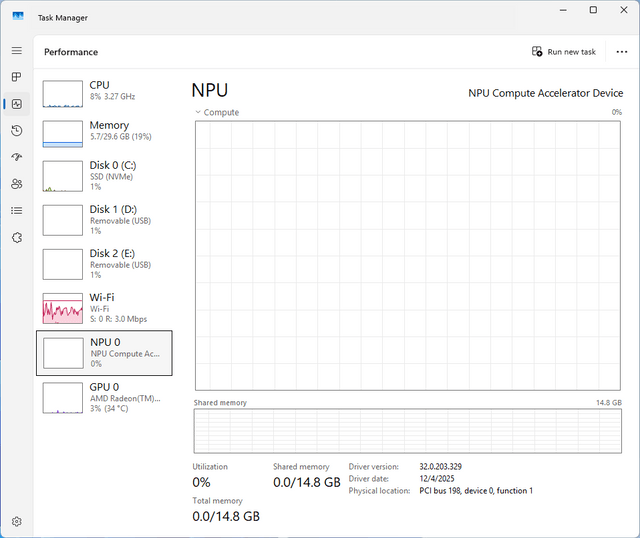Open the hamburger navigation menu
The width and height of the screenshot is (640, 538).
coord(17,51)
